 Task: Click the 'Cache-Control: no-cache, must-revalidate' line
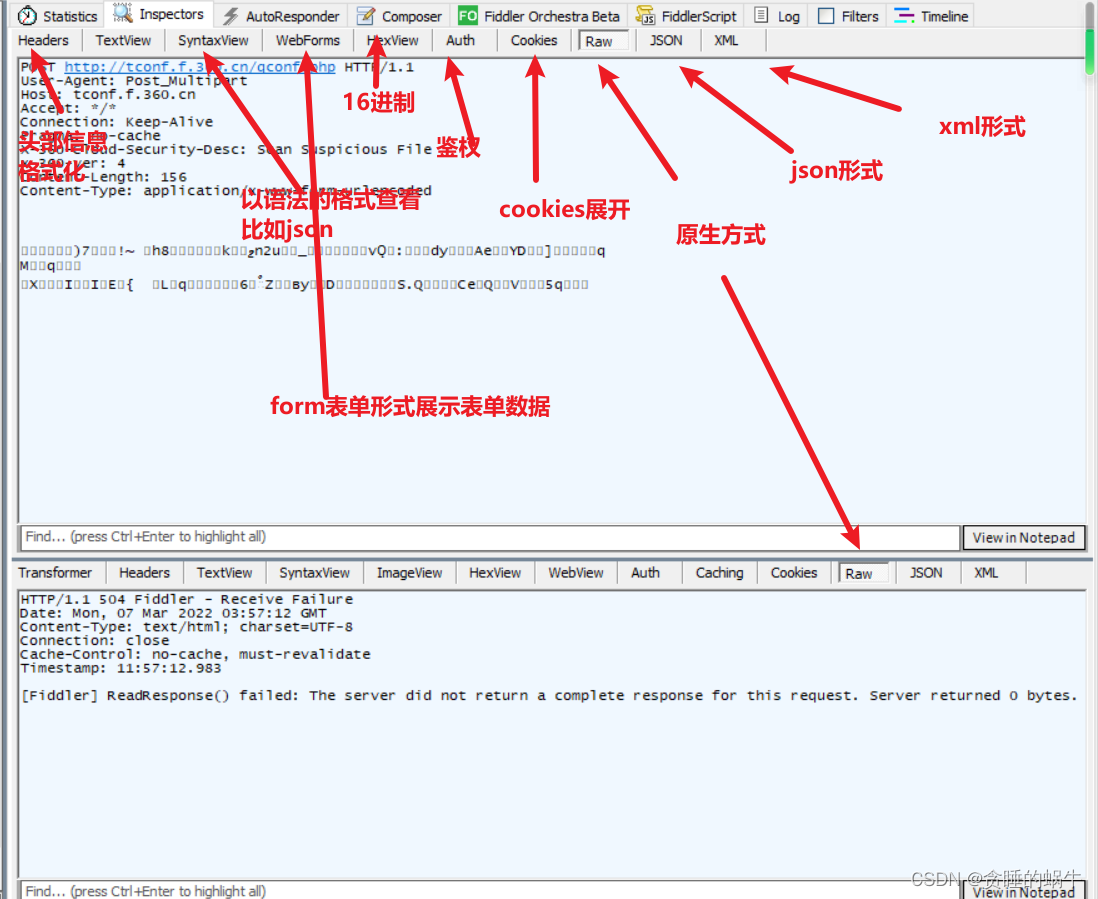[195, 654]
